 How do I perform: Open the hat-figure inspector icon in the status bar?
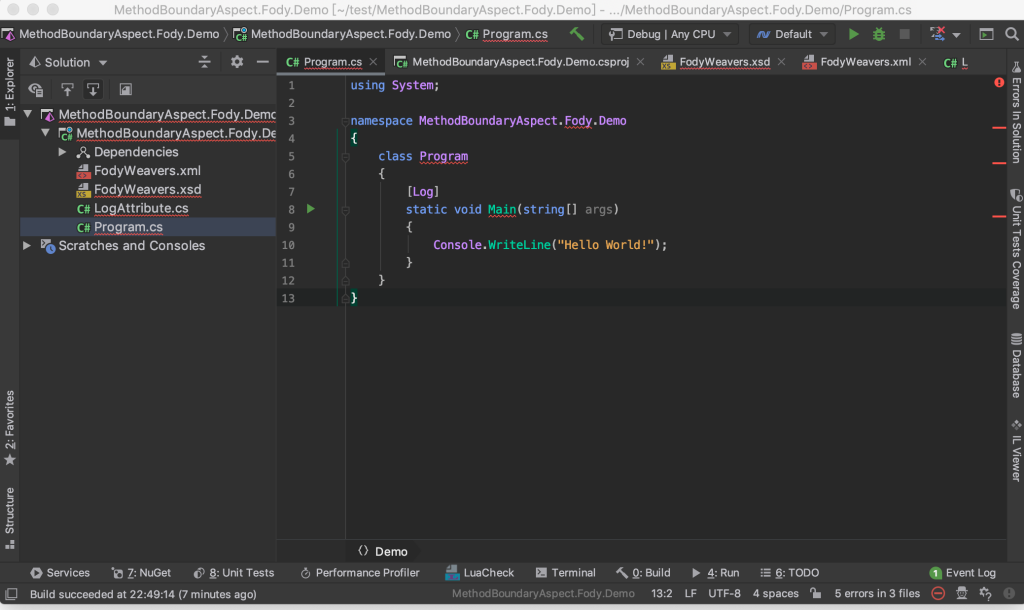click(x=961, y=594)
